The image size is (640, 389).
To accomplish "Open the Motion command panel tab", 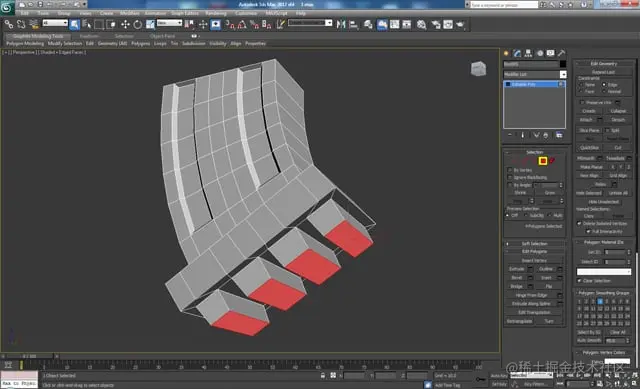I will point(540,53).
